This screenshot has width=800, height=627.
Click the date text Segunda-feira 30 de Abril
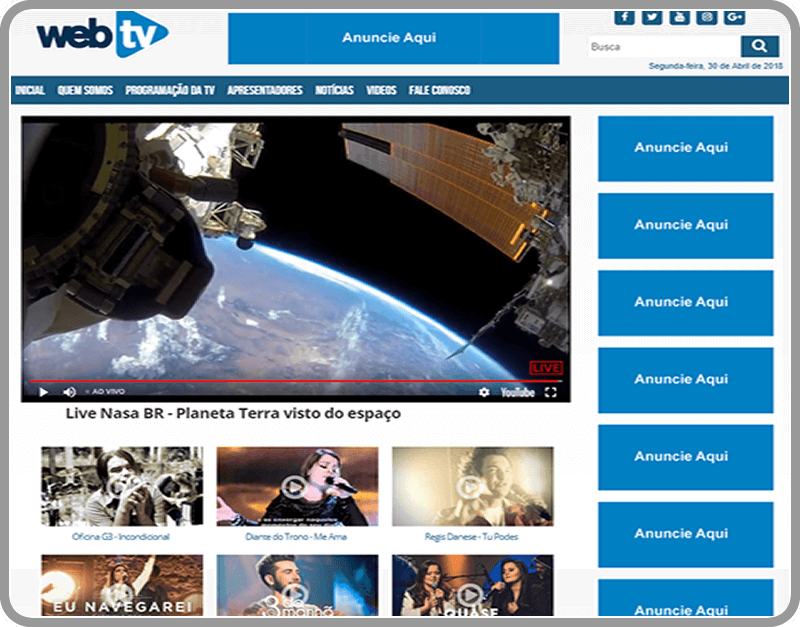(715, 66)
